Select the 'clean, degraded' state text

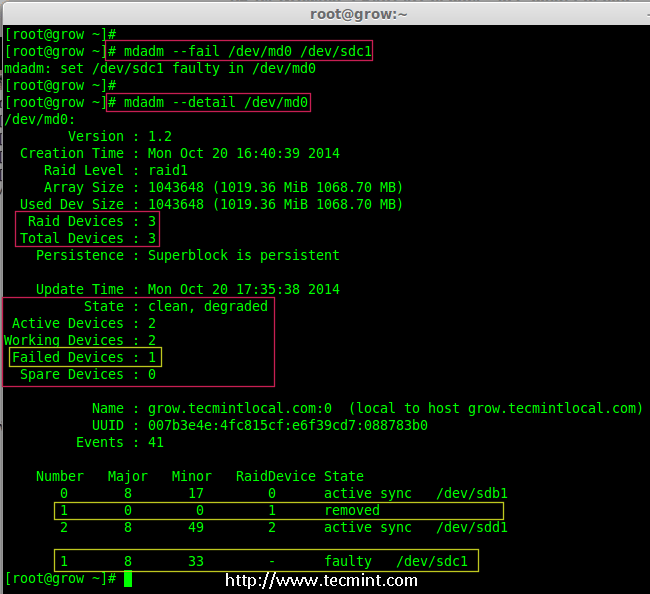click(x=208, y=306)
